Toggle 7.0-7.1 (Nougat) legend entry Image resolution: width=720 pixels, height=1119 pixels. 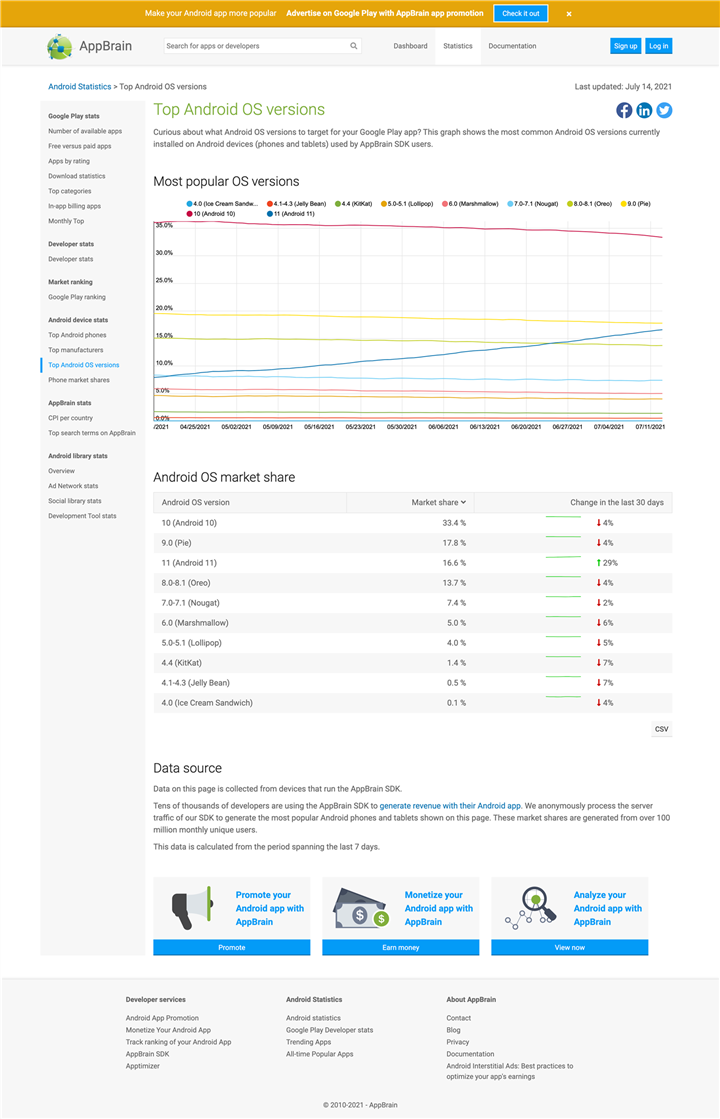pyautogui.click(x=533, y=203)
